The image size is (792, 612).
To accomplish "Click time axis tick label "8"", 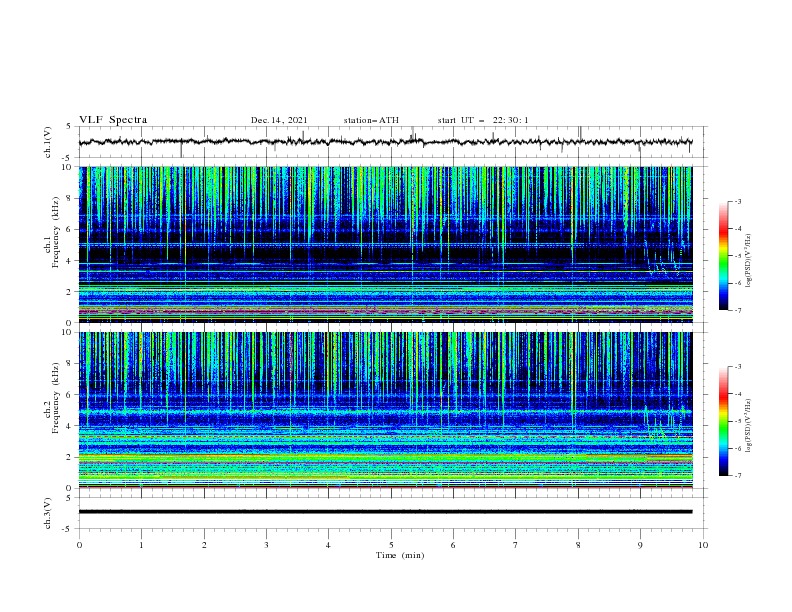I will coord(578,545).
